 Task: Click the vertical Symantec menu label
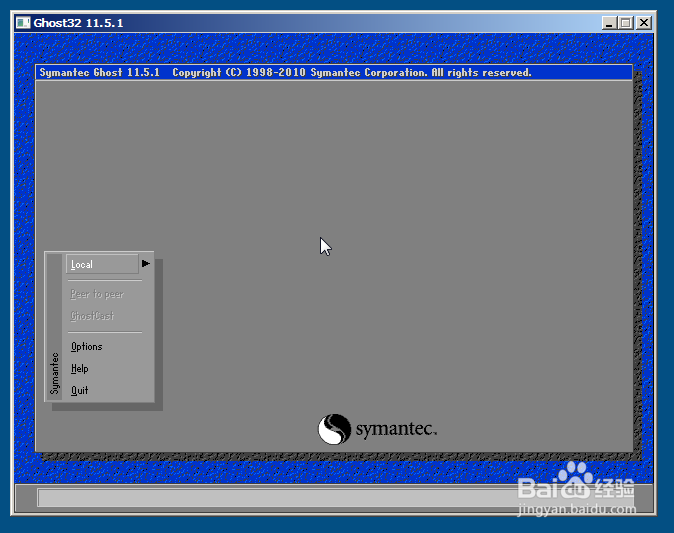point(54,373)
